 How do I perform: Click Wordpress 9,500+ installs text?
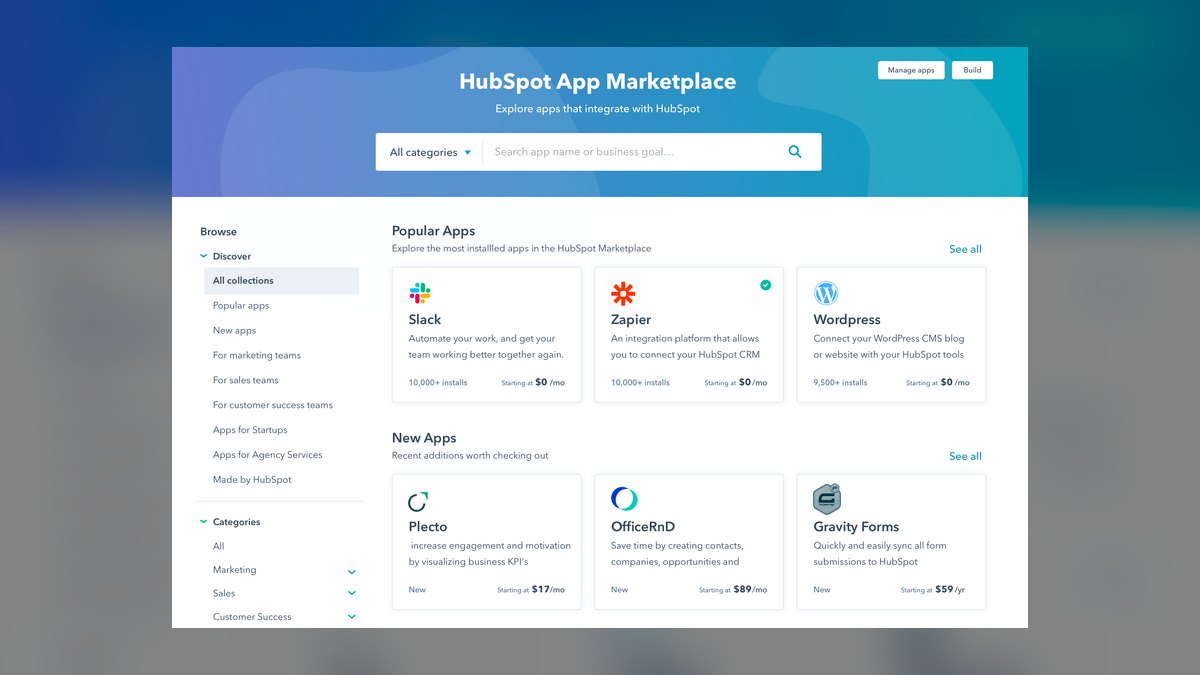841,383
